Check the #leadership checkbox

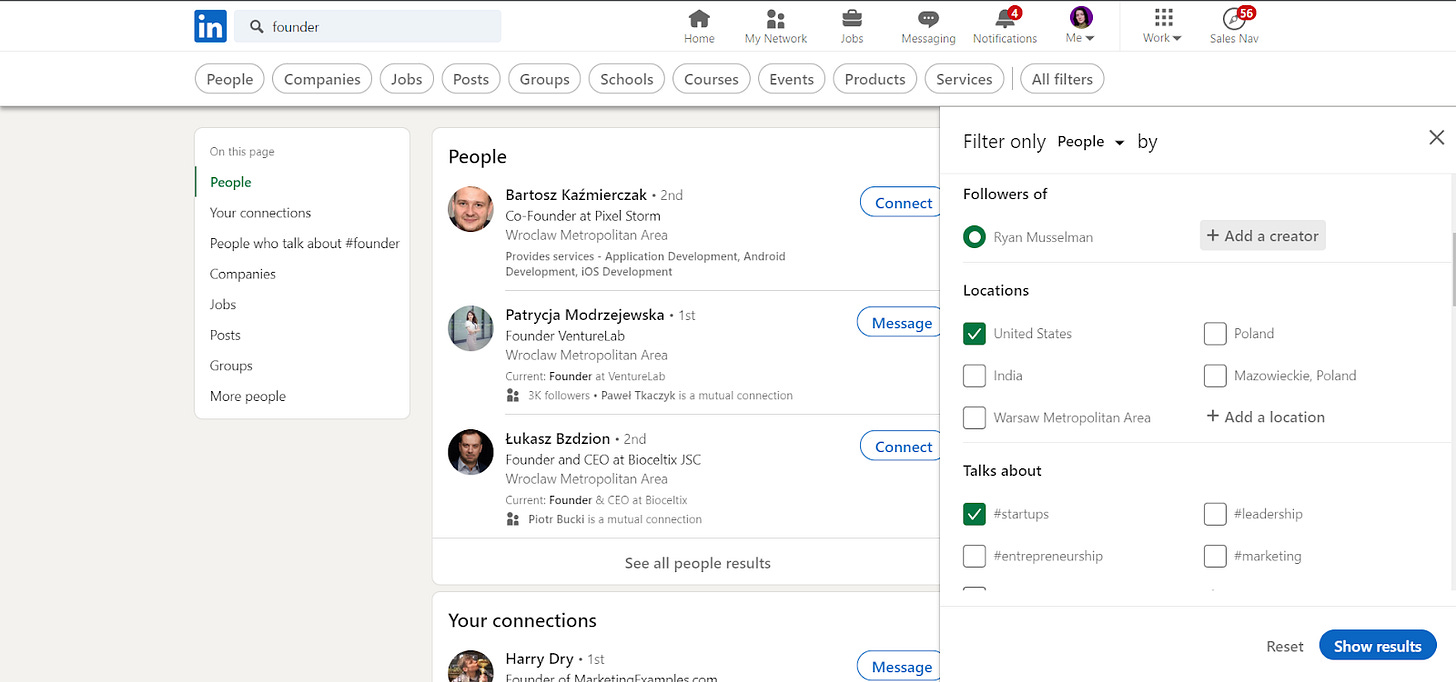[1215, 513]
